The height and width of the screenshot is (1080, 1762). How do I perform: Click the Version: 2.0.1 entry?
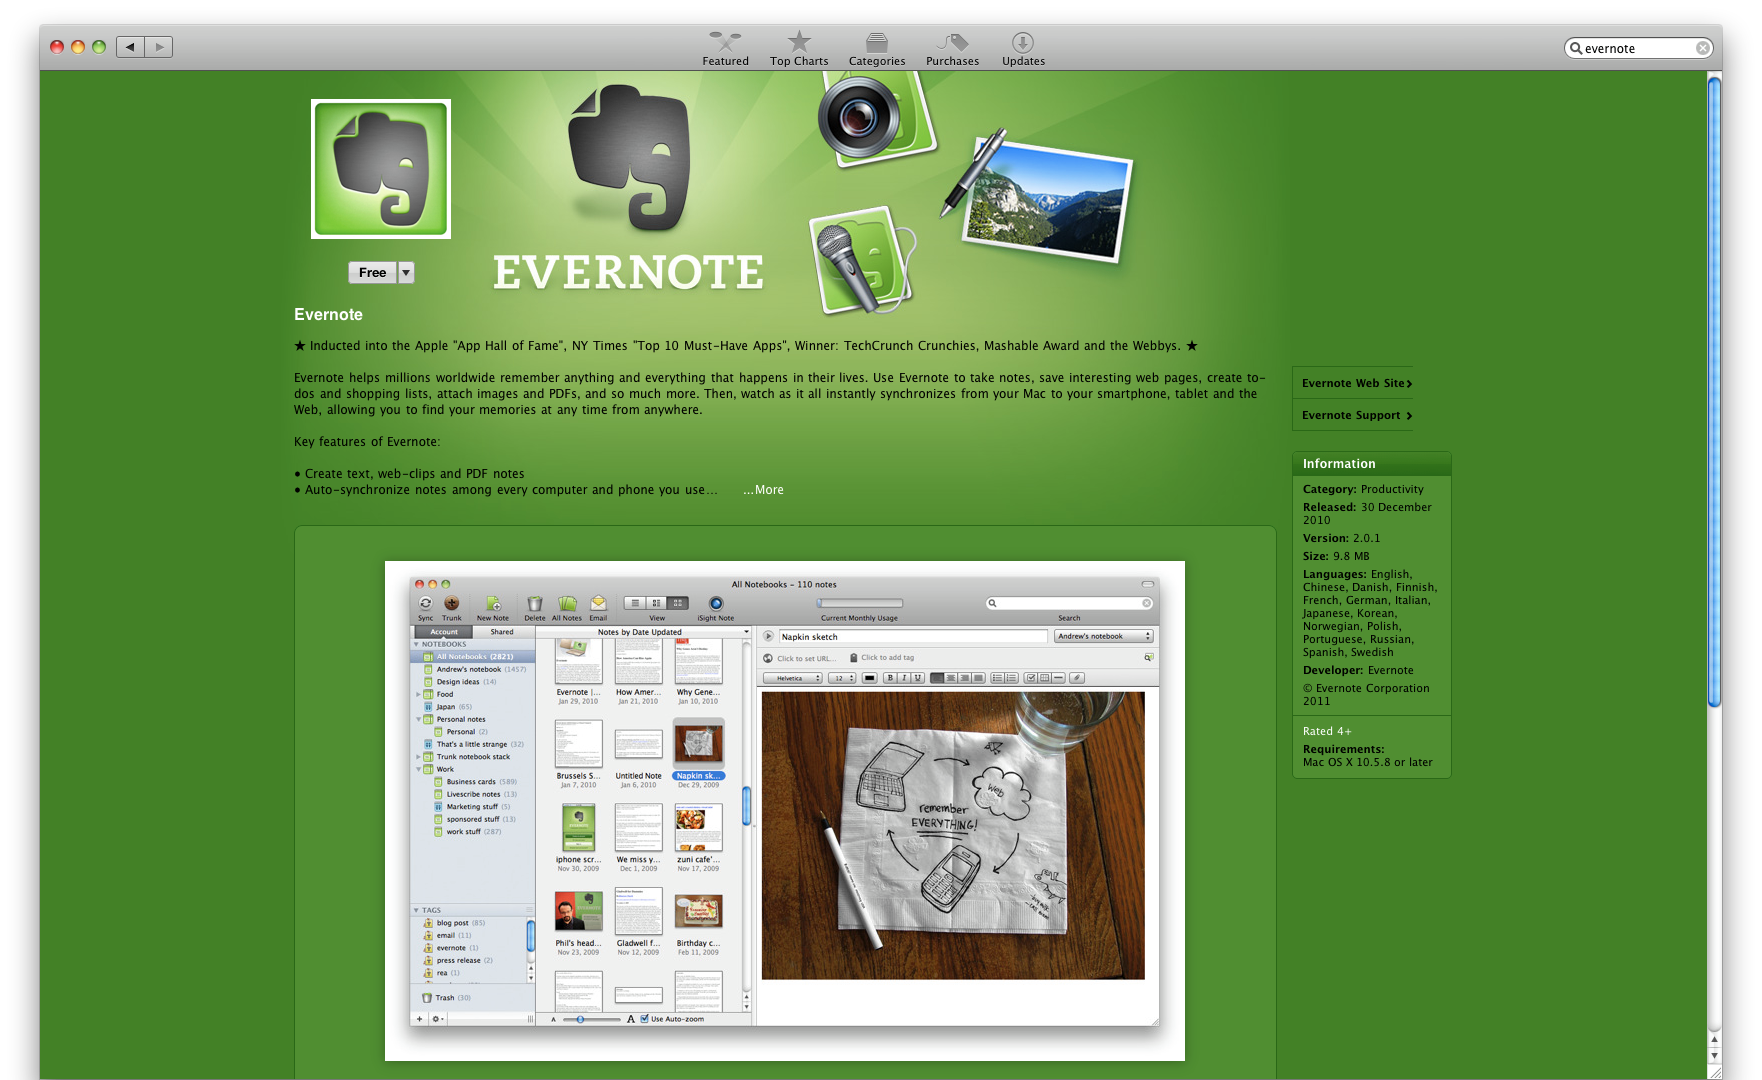1341,538
